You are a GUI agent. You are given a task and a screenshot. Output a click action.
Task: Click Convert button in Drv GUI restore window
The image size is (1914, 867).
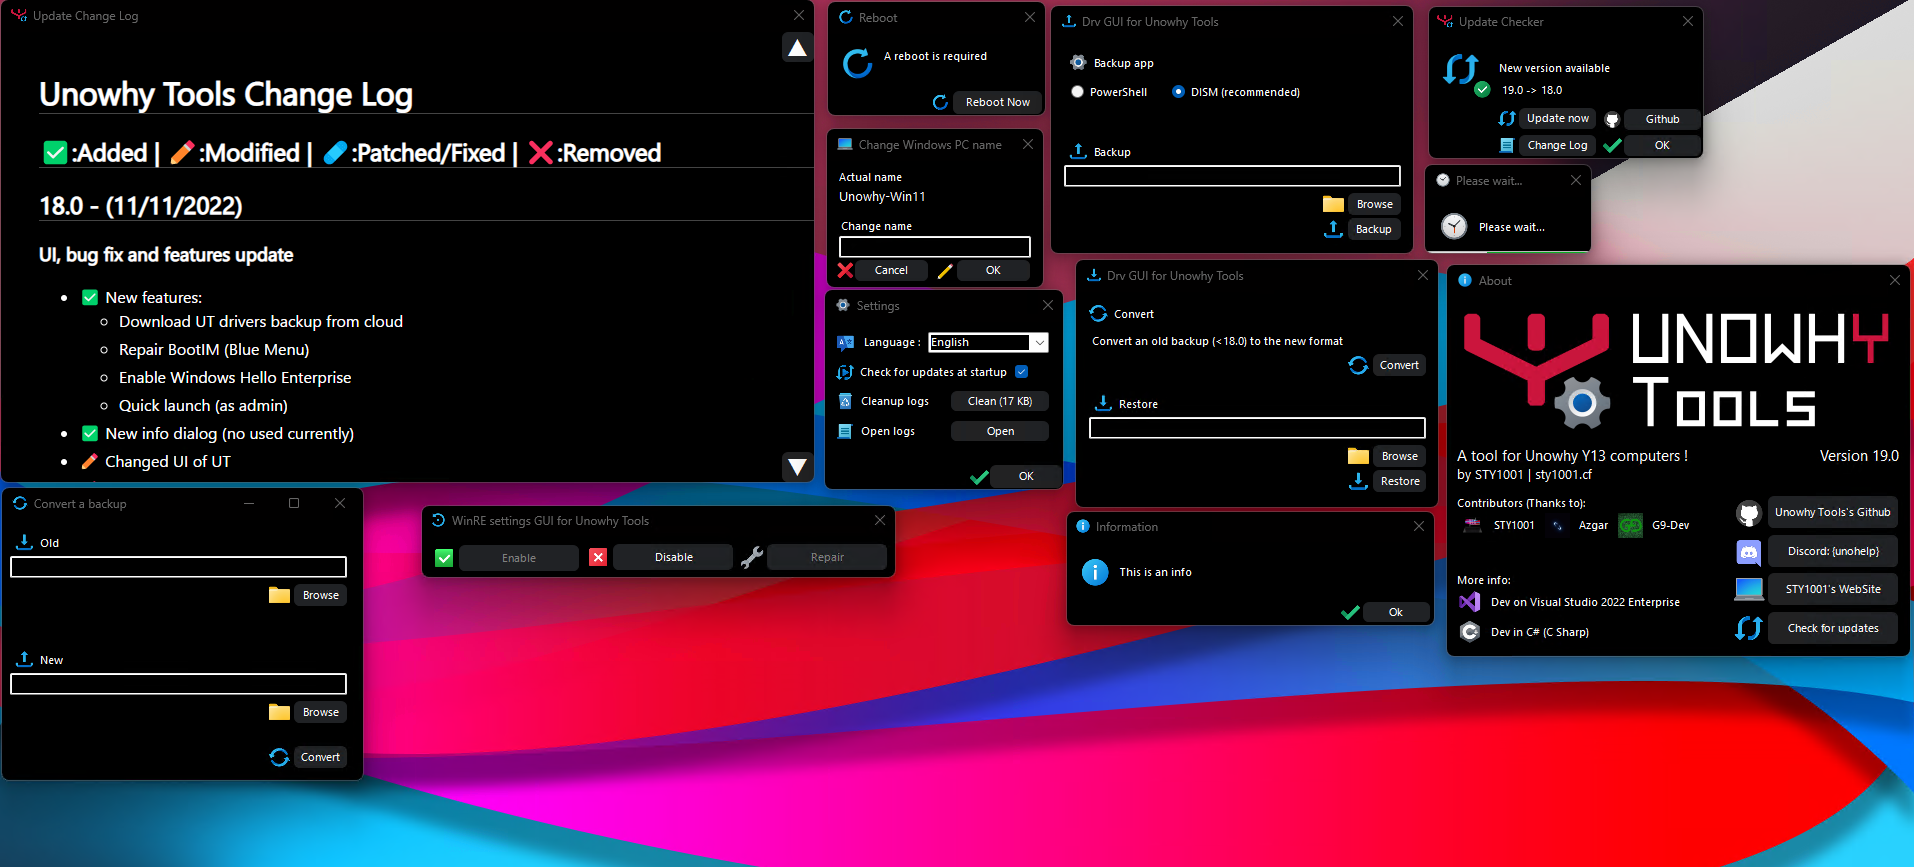coord(1399,365)
